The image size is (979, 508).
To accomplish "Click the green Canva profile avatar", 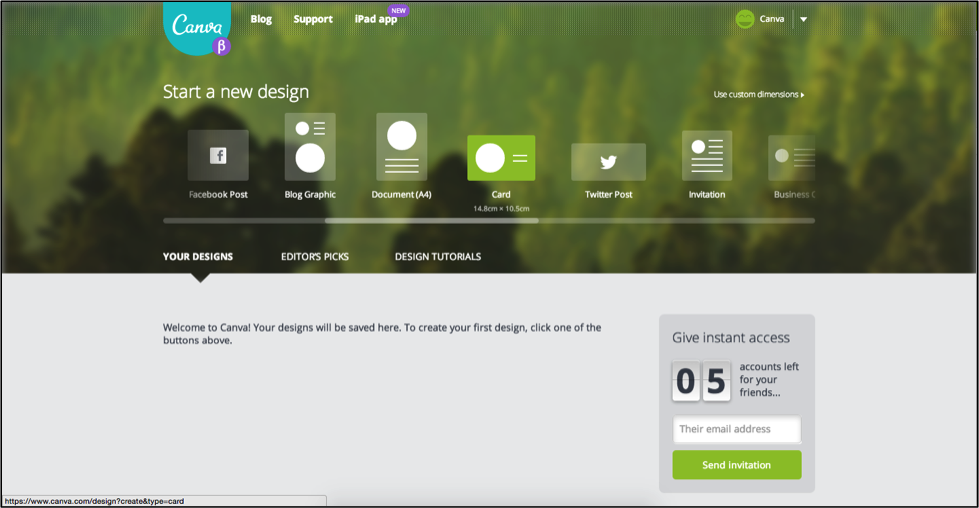I will [745, 19].
